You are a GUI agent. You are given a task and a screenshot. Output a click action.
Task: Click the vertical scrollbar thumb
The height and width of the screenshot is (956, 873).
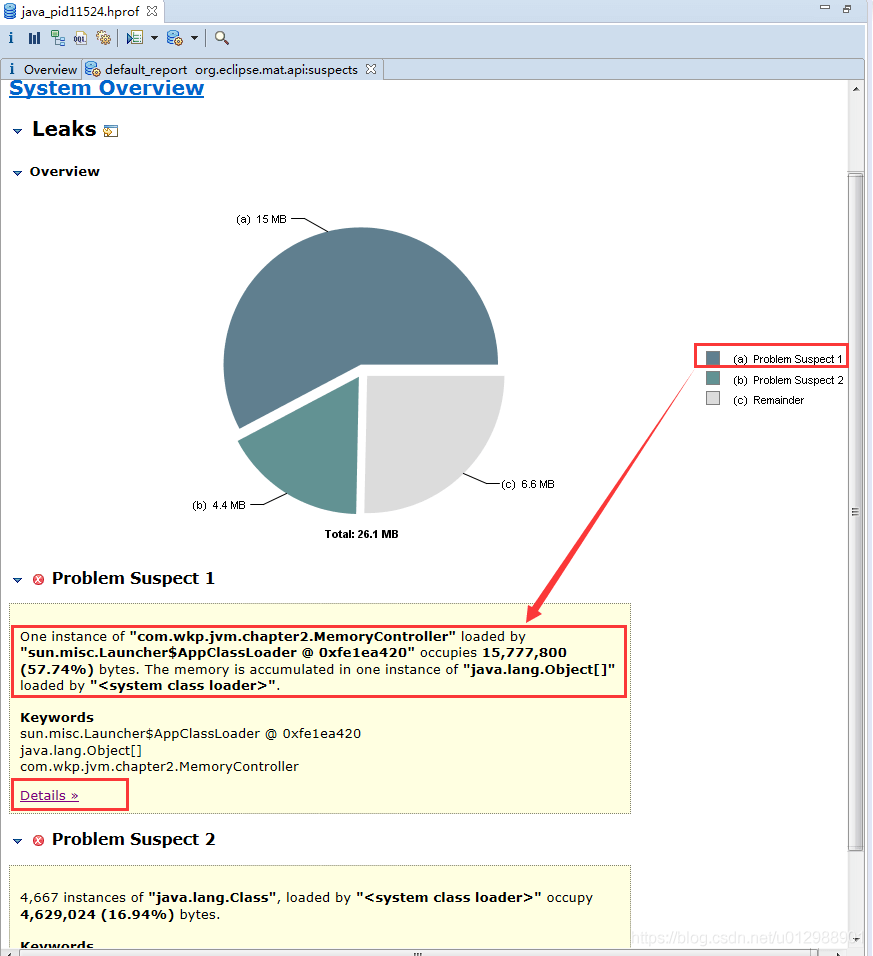coord(856,511)
